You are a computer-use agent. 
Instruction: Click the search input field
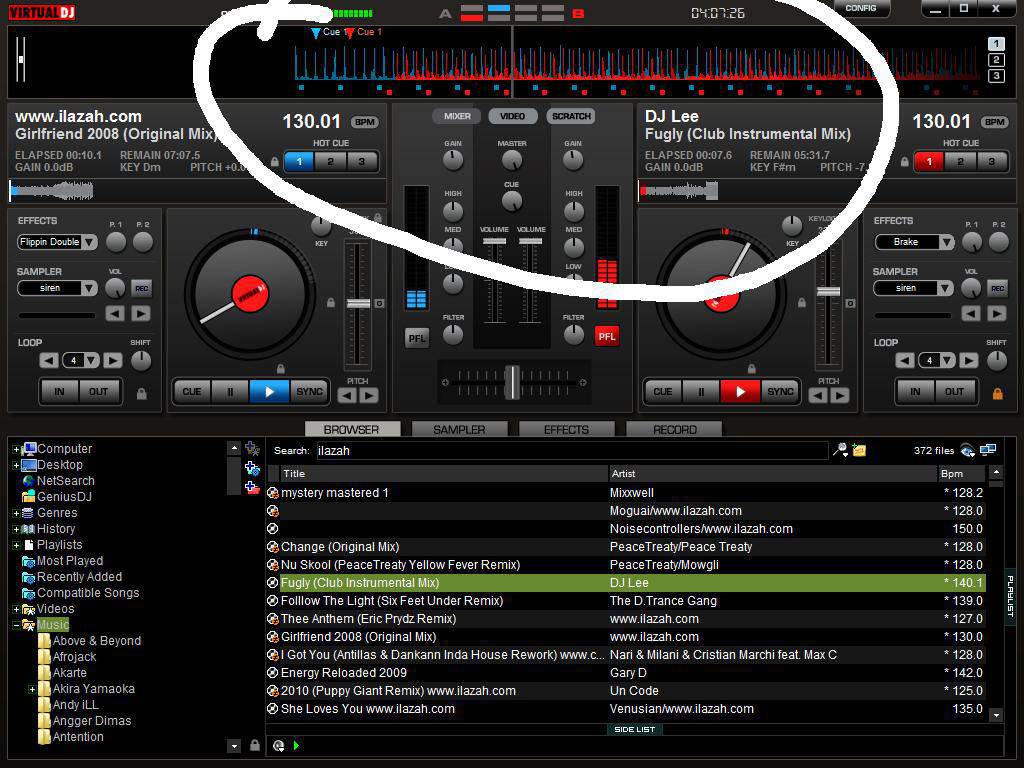coord(571,451)
